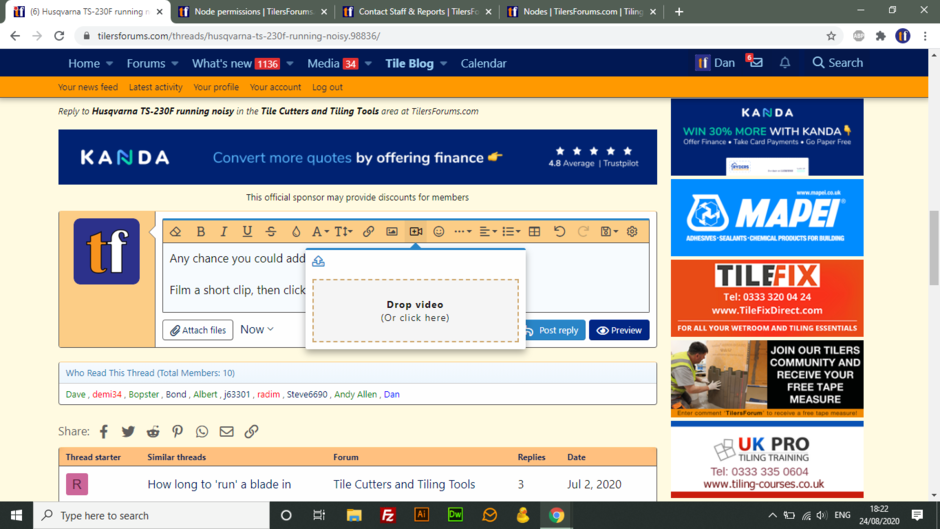Click the Preview button

coord(619,330)
